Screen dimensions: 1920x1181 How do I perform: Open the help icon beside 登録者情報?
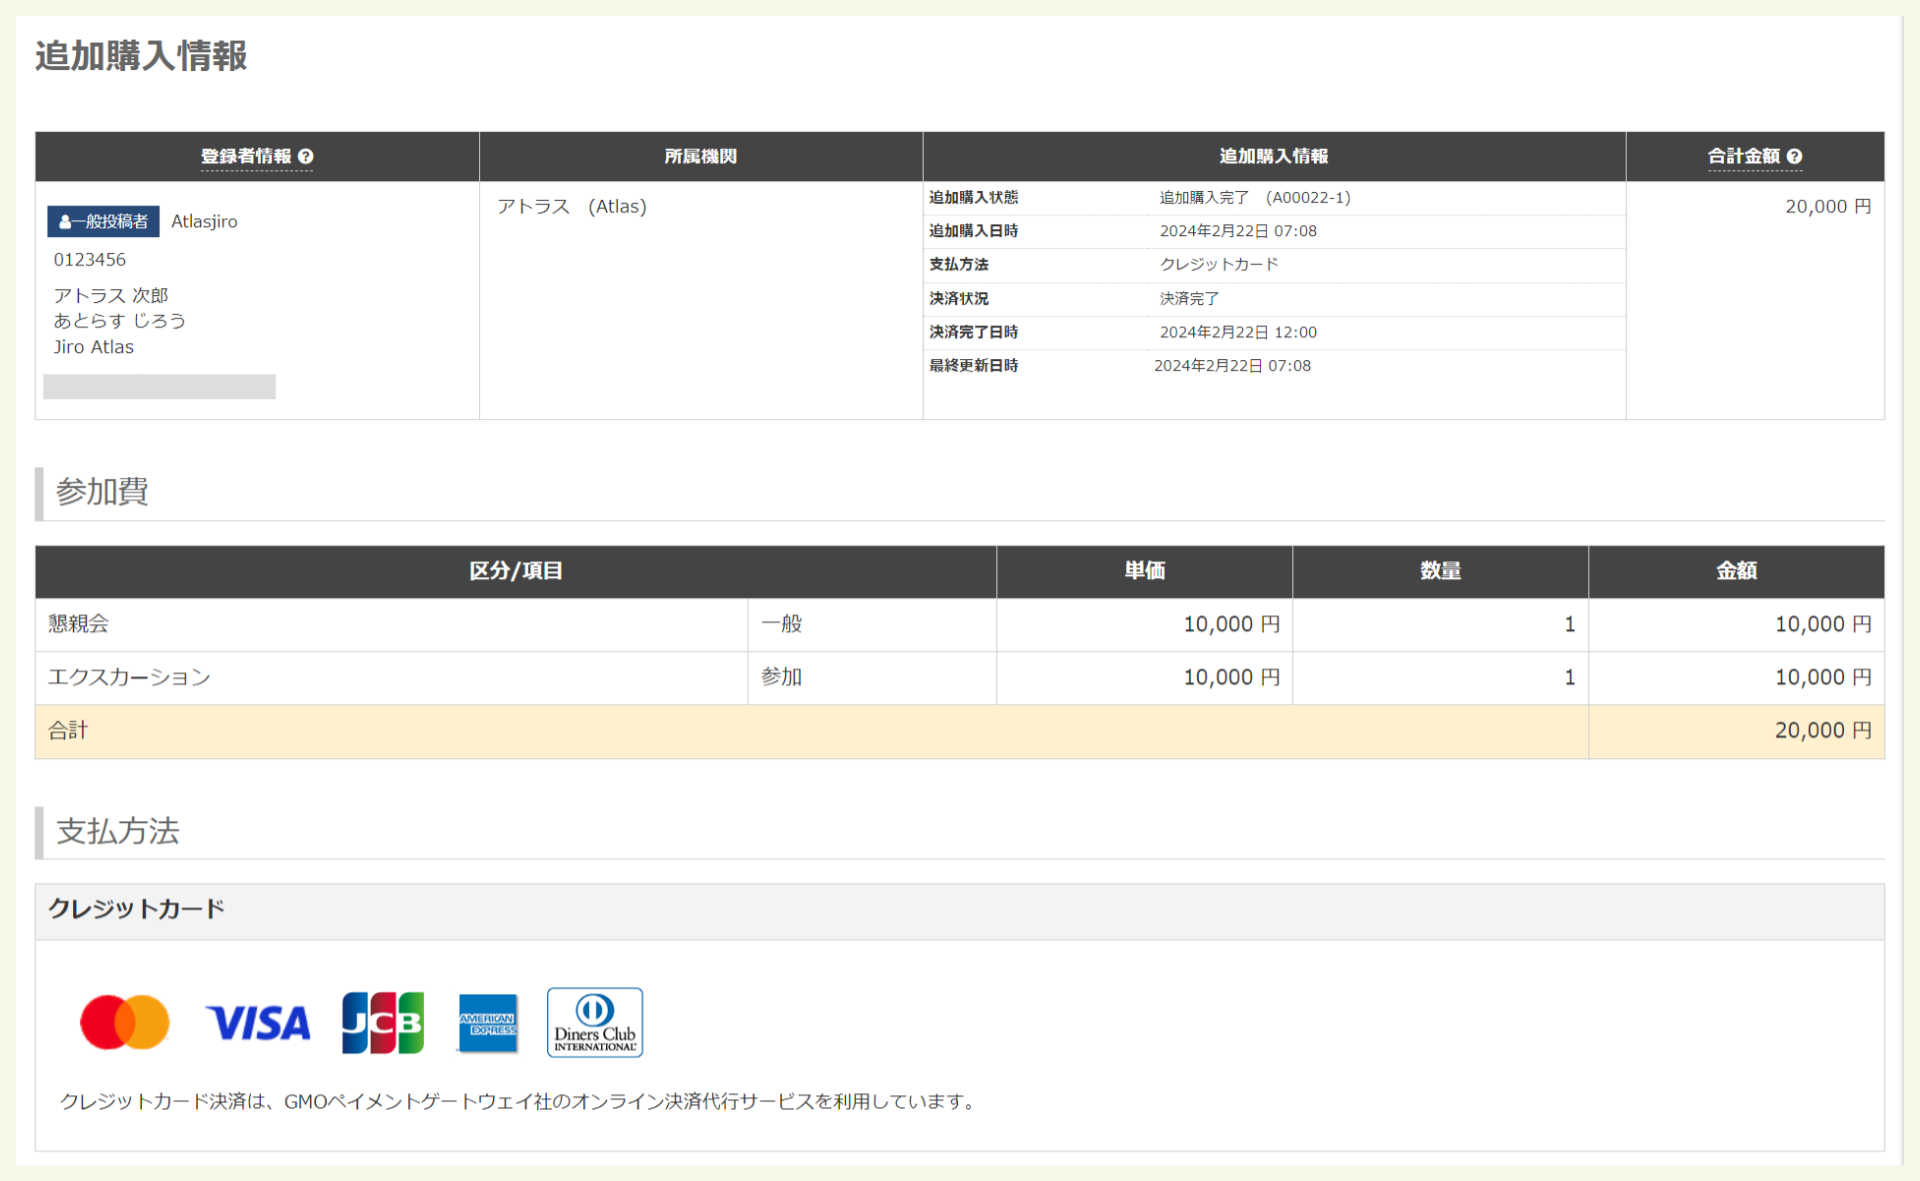click(307, 156)
